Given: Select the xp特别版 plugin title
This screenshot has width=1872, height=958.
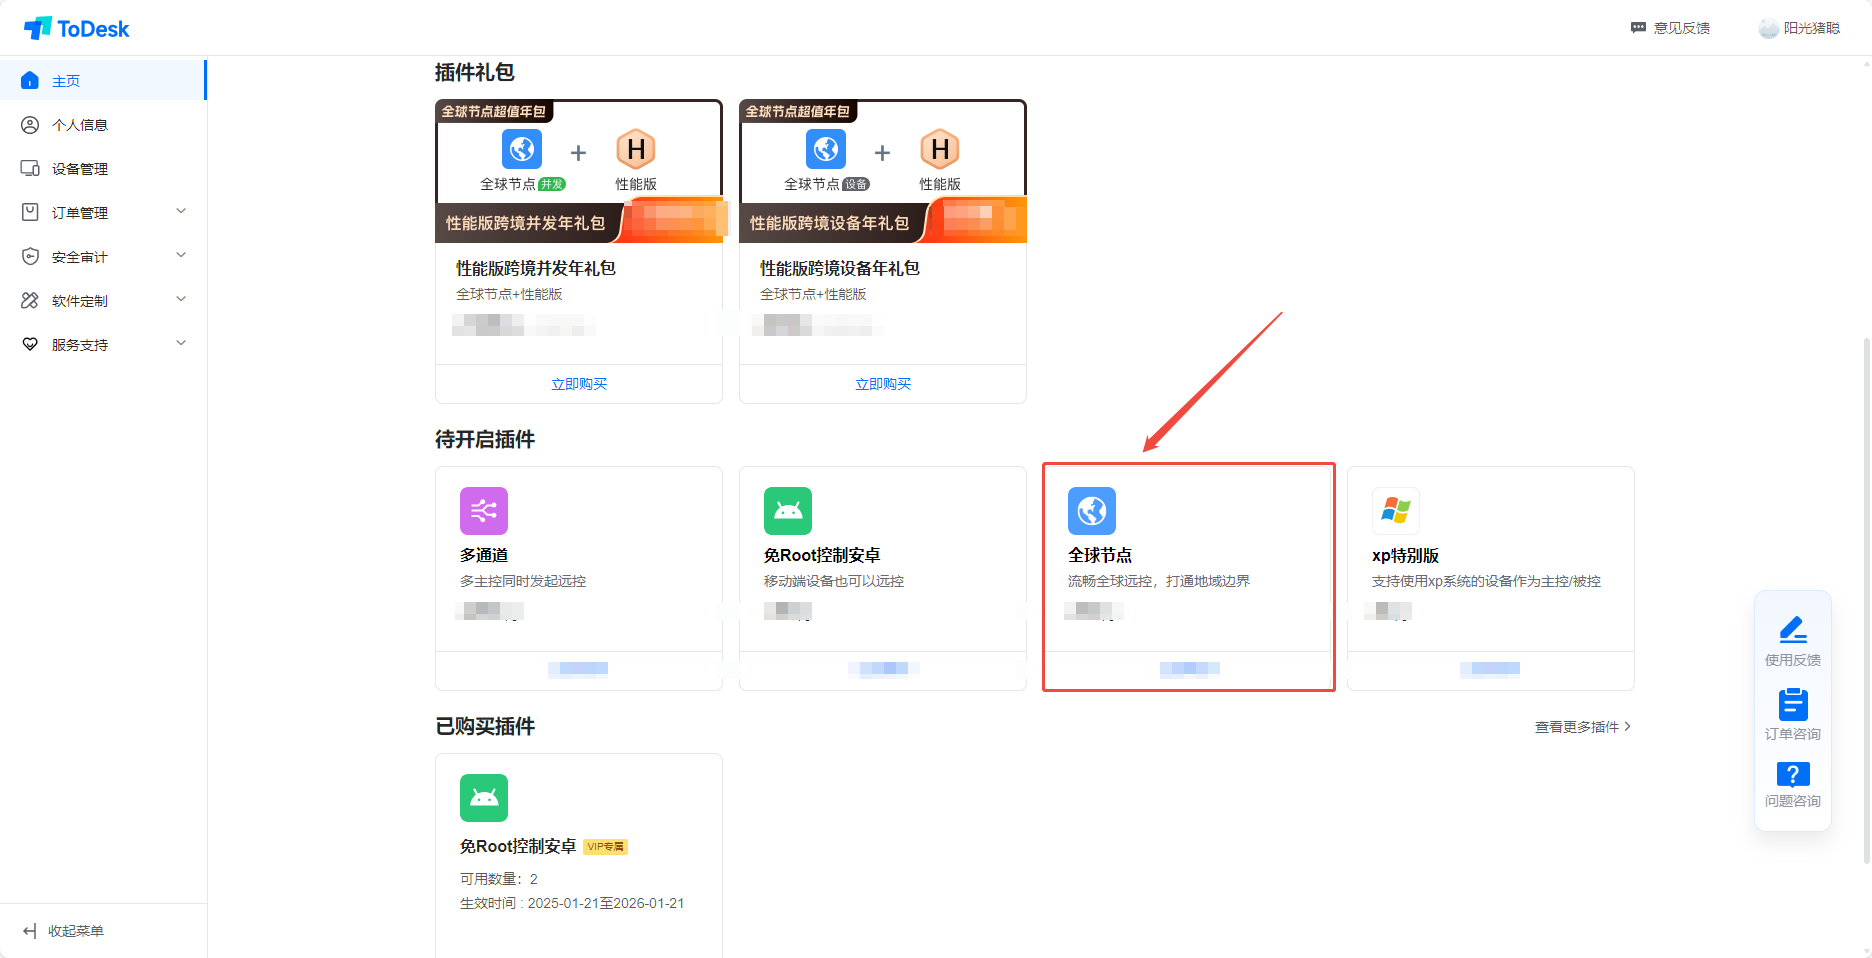Looking at the screenshot, I should (1405, 555).
